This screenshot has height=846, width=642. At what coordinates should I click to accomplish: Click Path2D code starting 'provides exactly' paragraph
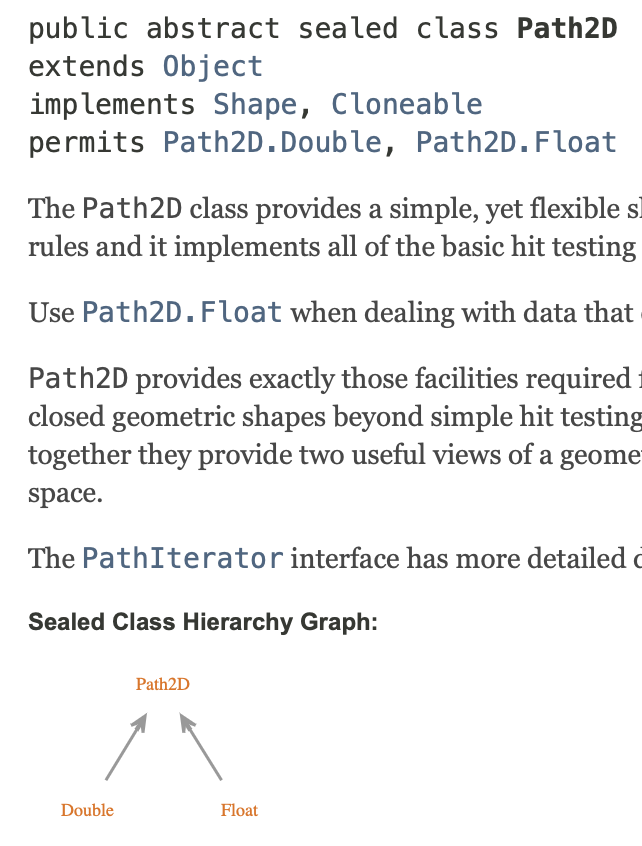click(78, 379)
